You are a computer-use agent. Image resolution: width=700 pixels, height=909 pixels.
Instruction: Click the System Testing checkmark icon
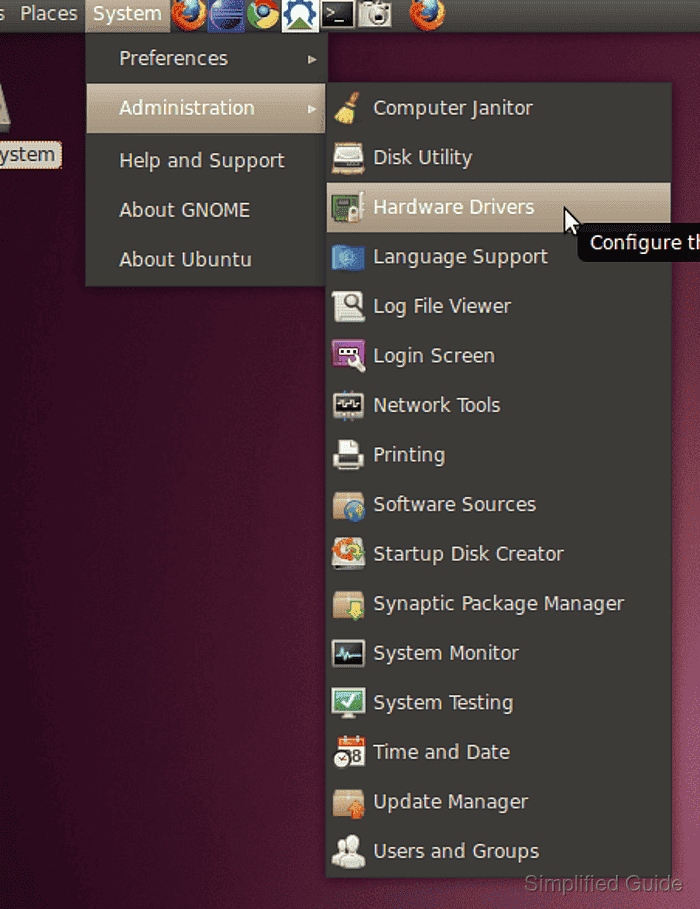pos(347,703)
